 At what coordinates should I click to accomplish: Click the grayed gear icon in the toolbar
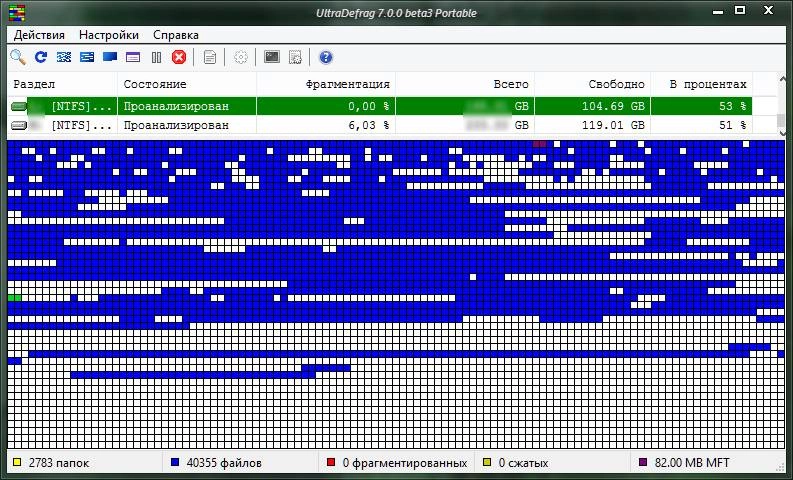241,57
